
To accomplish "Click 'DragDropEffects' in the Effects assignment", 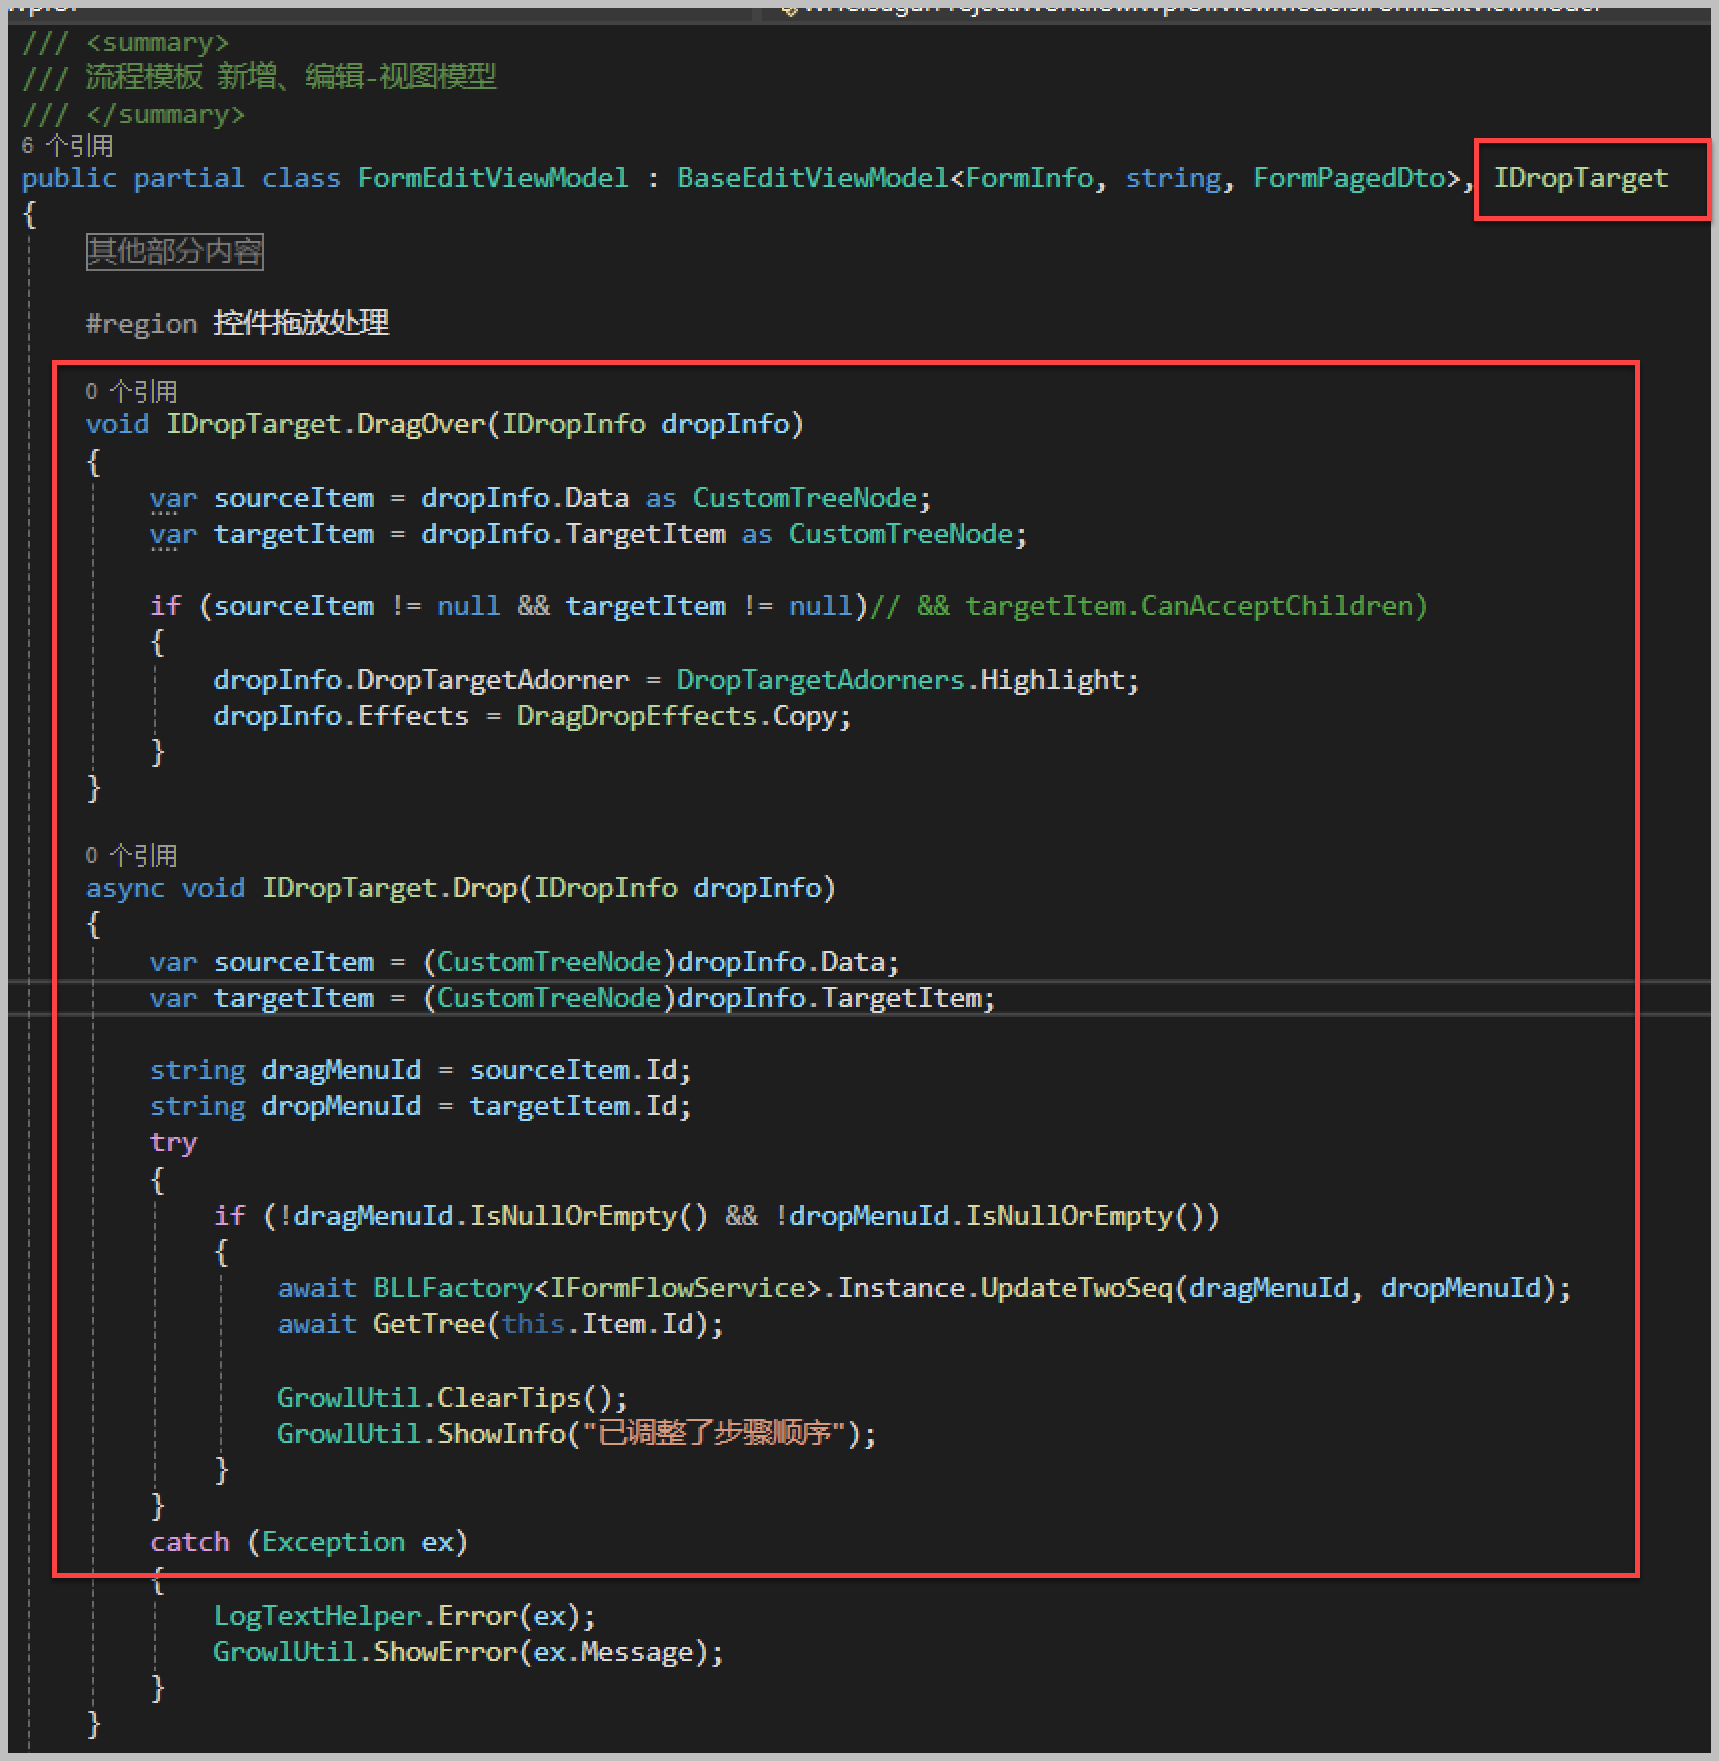I will tap(636, 716).
